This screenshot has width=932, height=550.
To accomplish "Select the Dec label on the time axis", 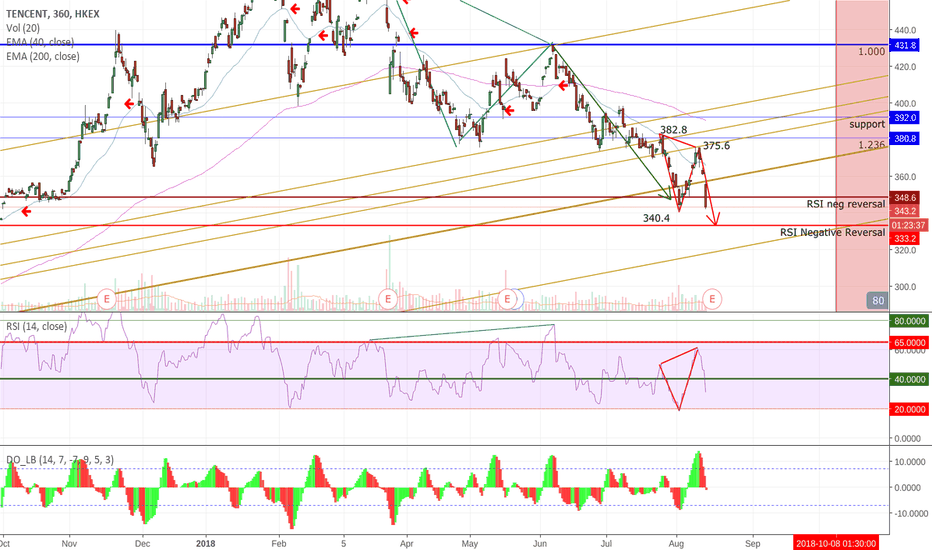I will [142, 543].
